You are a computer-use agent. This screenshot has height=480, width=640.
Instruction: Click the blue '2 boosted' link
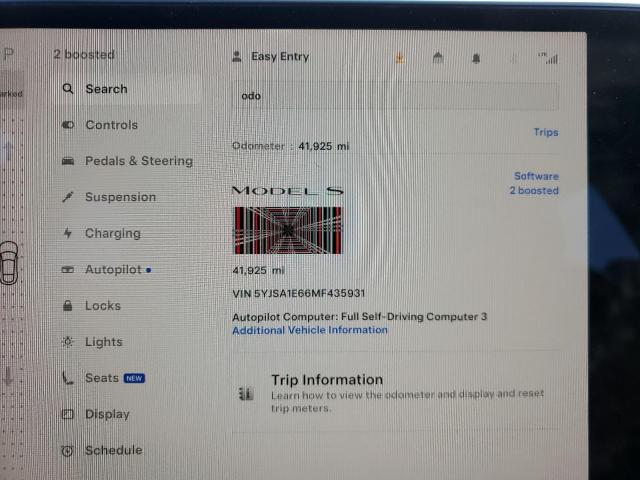[x=534, y=191]
